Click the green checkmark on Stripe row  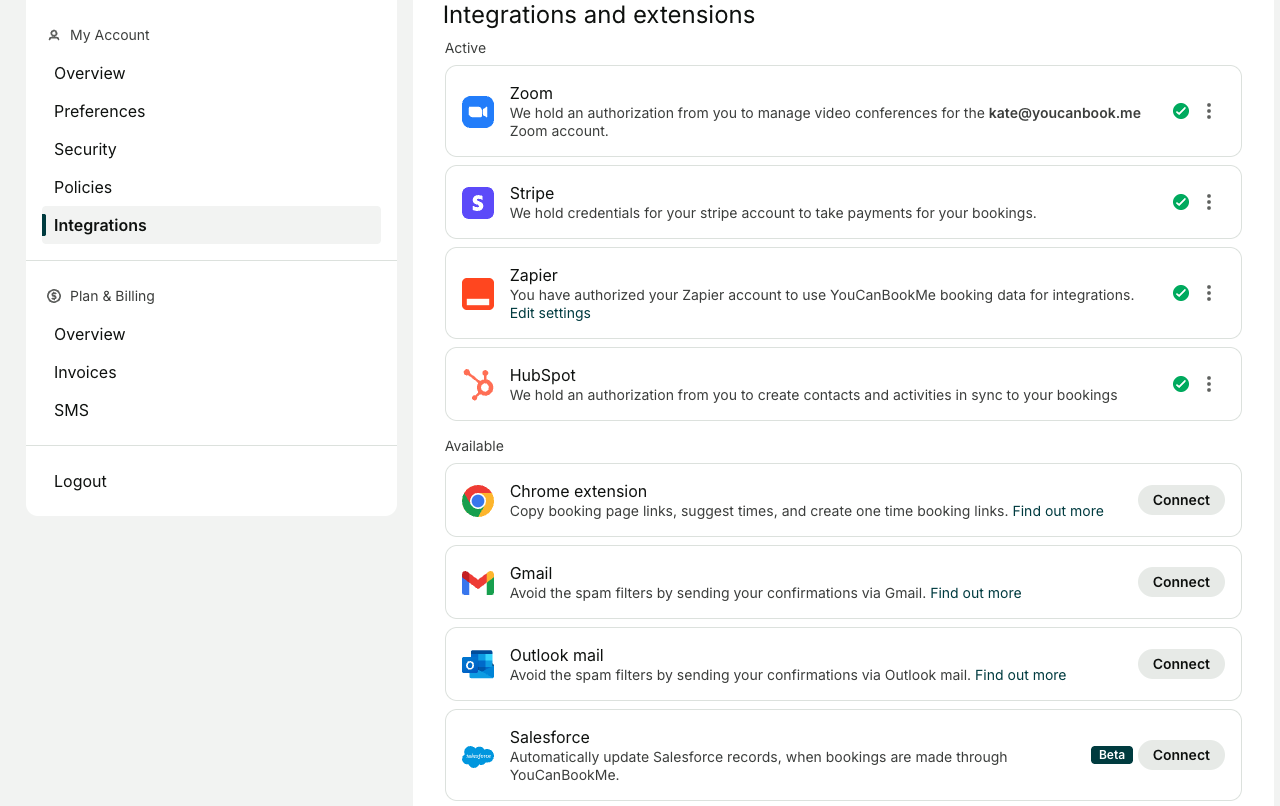click(x=1181, y=202)
